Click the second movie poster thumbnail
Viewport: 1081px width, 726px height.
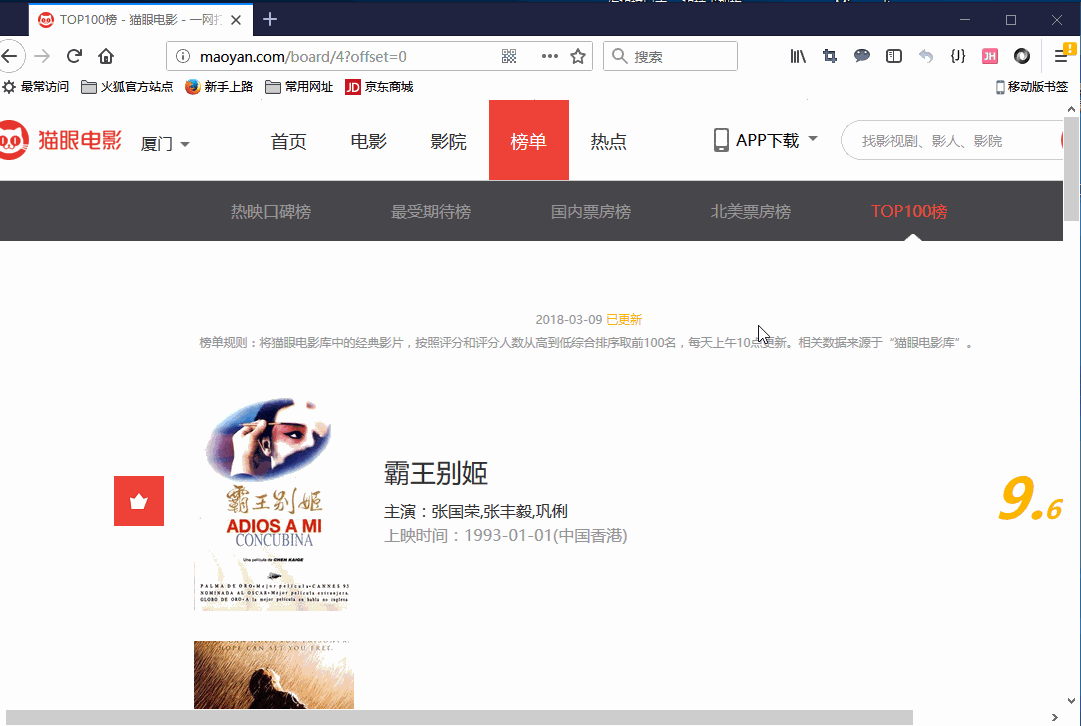pos(274,675)
